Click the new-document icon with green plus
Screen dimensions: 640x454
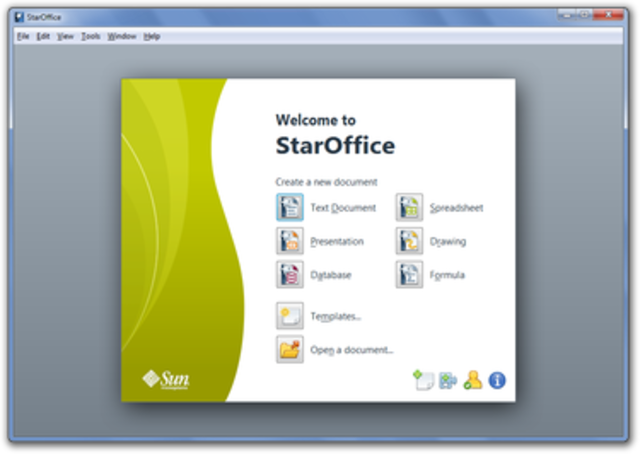tap(424, 380)
